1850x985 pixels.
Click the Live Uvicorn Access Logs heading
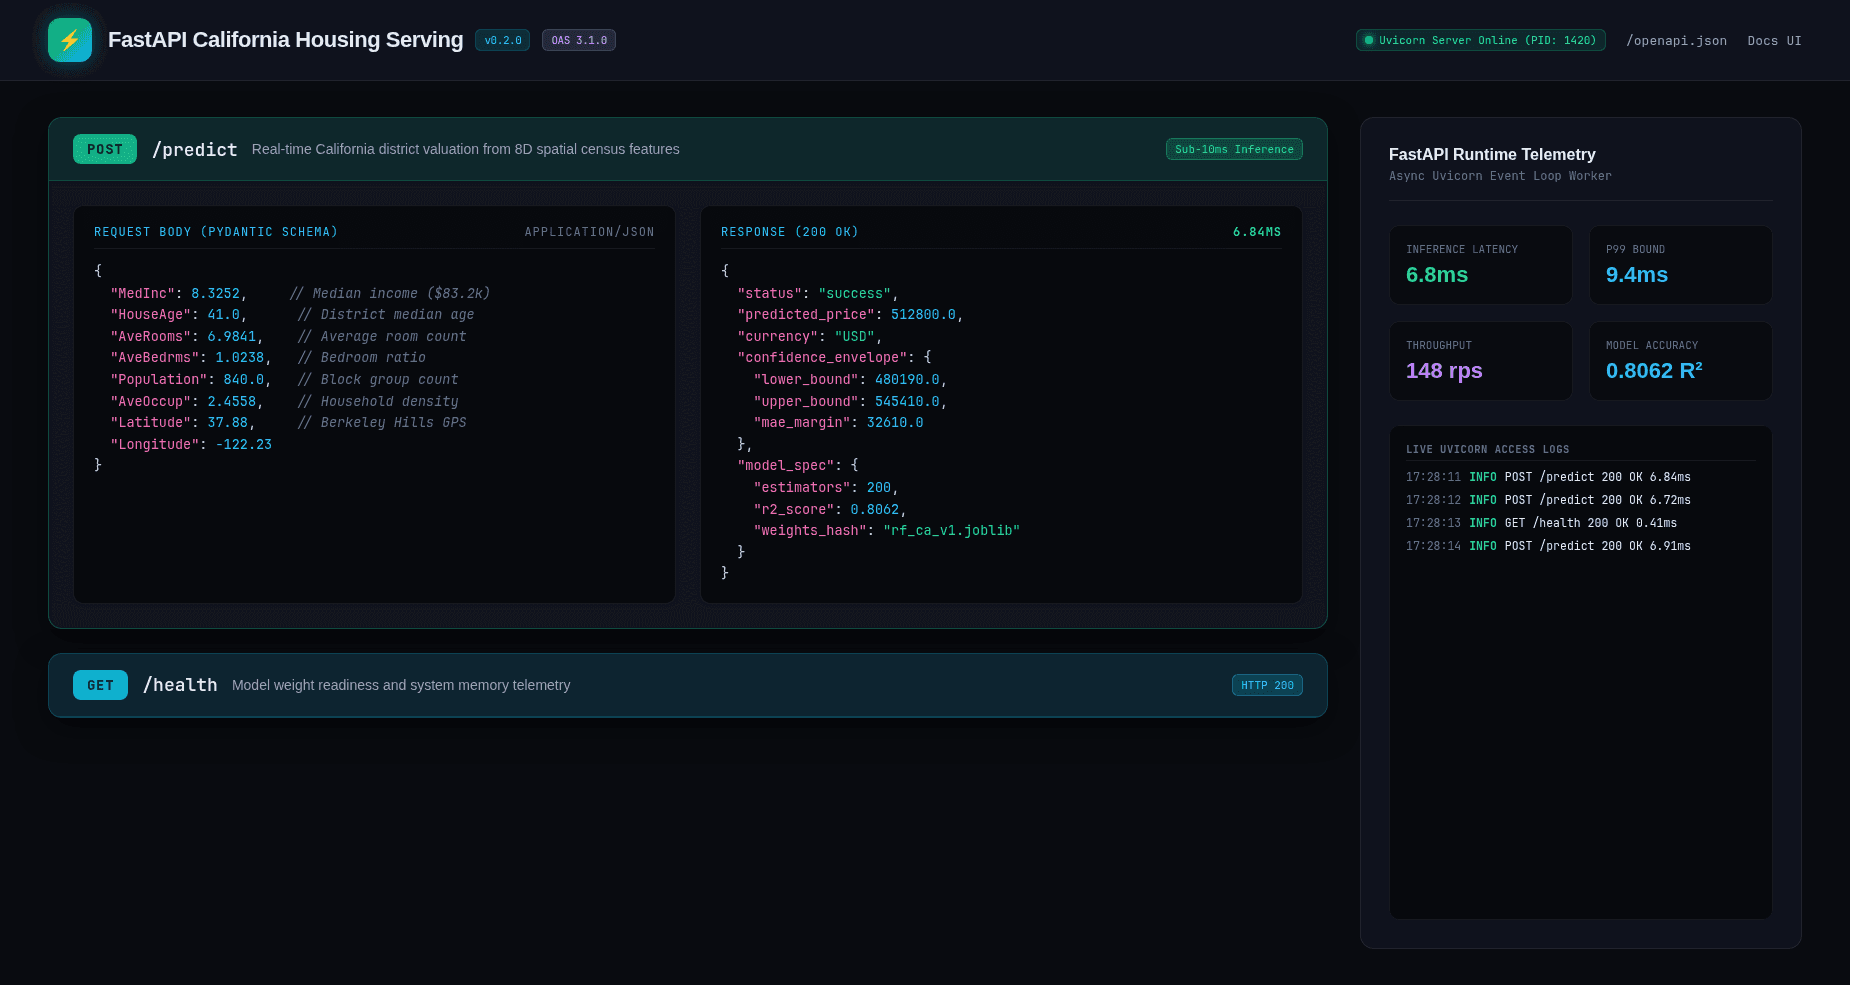[1487, 450]
